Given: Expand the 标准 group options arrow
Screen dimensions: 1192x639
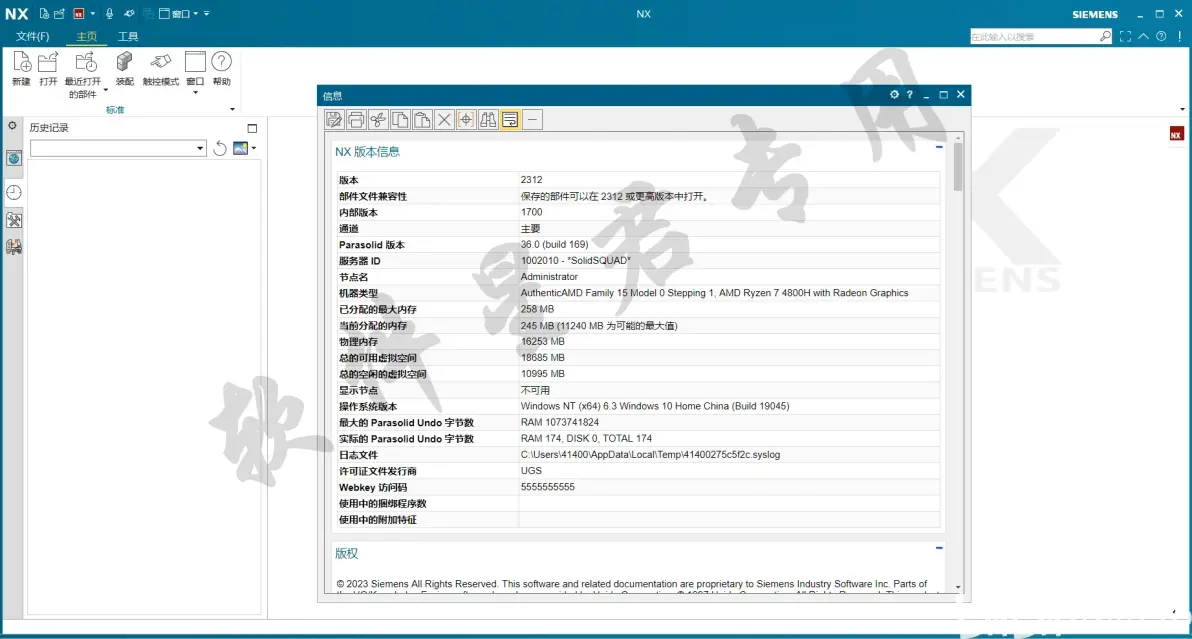Looking at the screenshot, I should tap(233, 109).
